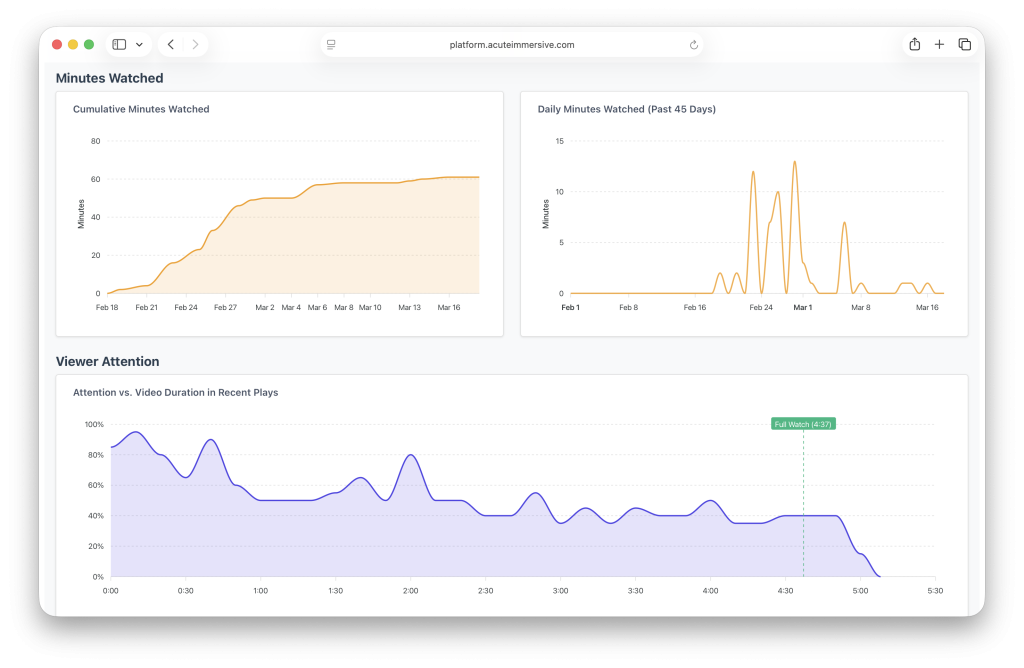Viewport: 1024px width, 668px height.
Task: Show the tab overview icon
Action: point(964,44)
